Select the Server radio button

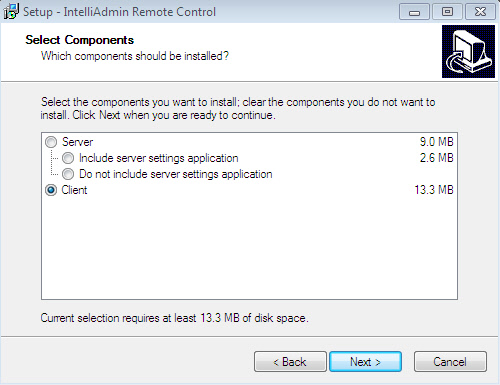click(51, 142)
